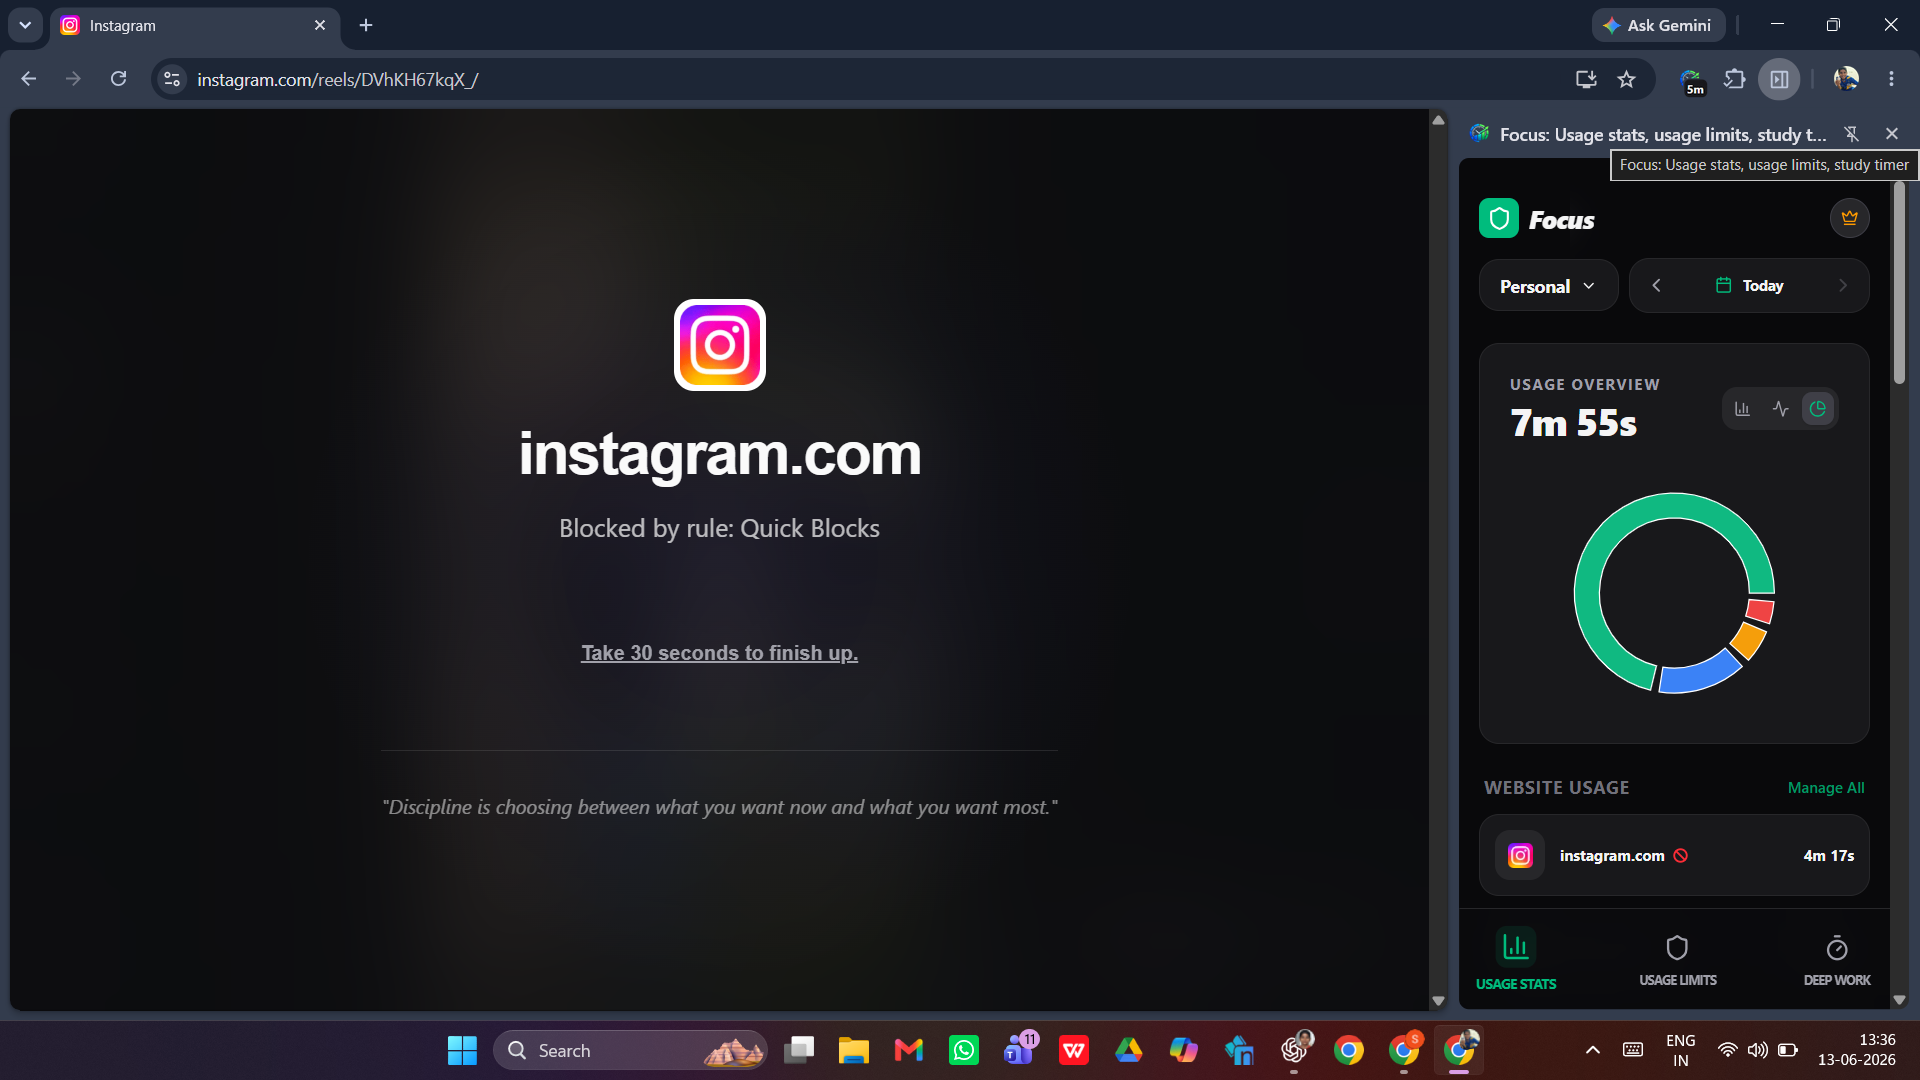Click the Focus shield logo icon
Viewport: 1920px width, 1080px height.
pos(1498,219)
